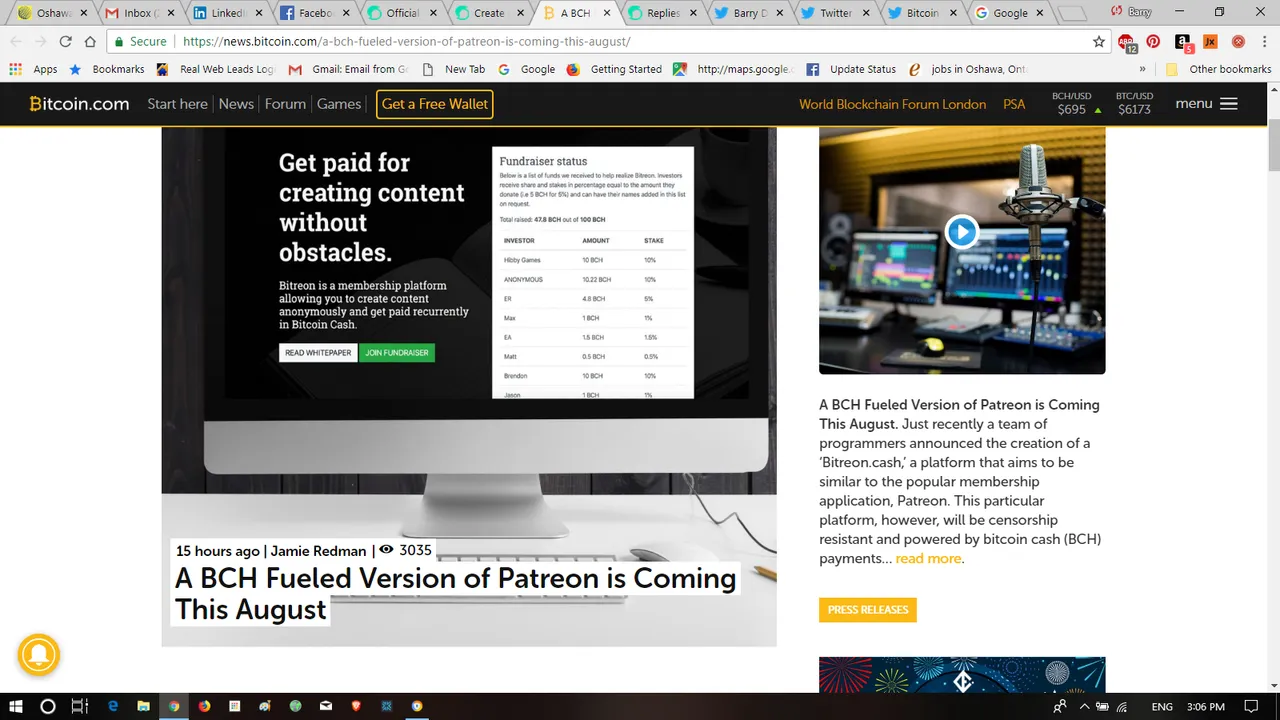1280x720 pixels.
Task: Open the News nav link
Action: [236, 104]
